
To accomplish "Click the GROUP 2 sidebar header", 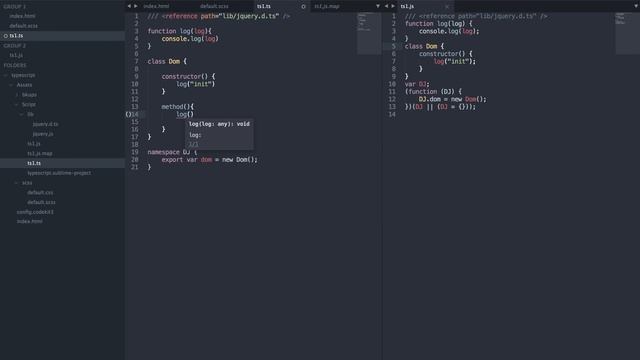I will (x=14, y=46).
